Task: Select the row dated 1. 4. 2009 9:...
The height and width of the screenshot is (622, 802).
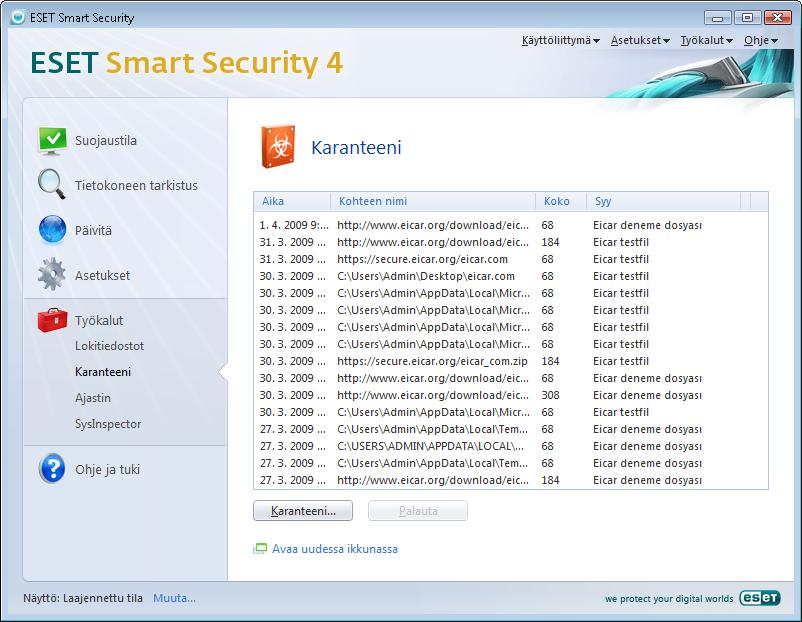Action: pyautogui.click(x=510, y=225)
